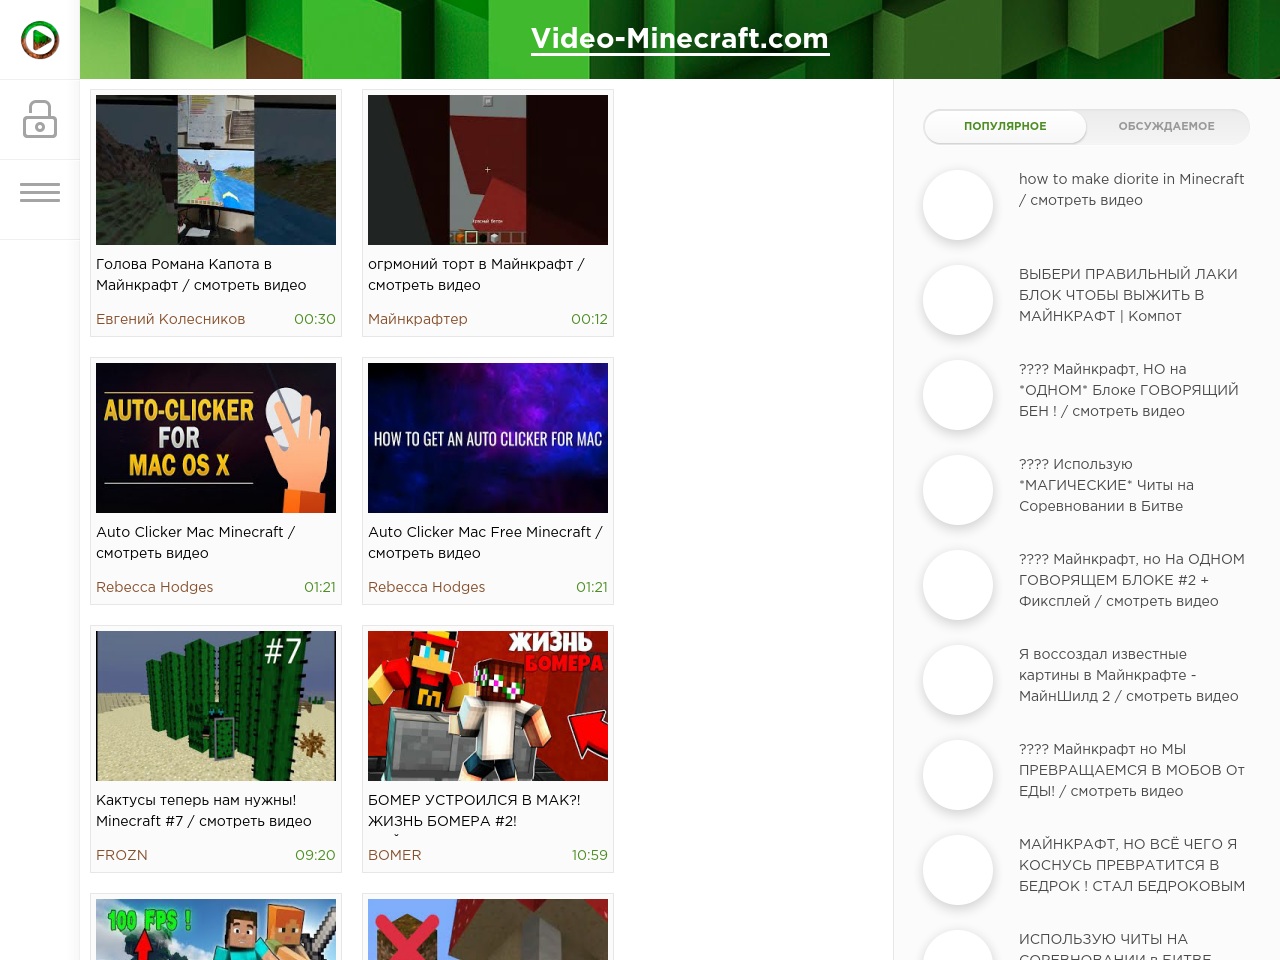Open the red X block video thumbnail
Viewport: 1280px width, 960px height.
coord(488,930)
